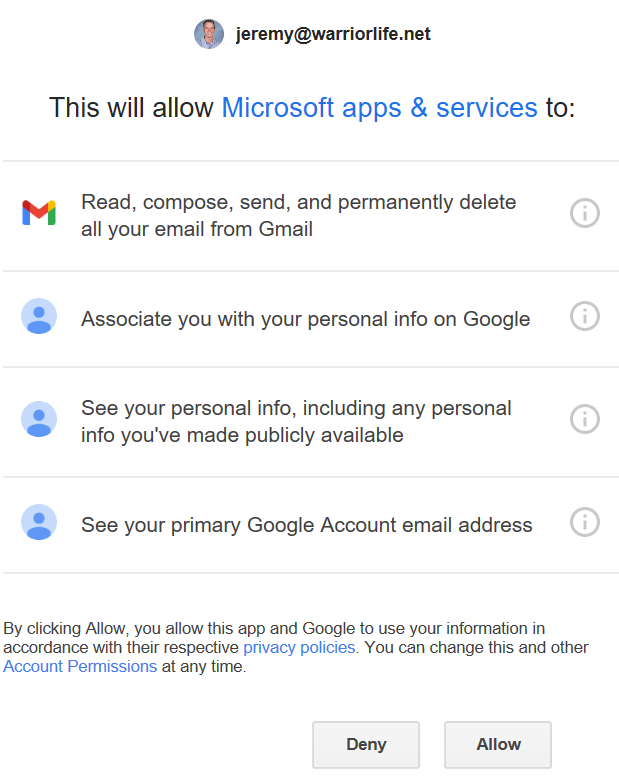Click person icon beside primary Google Account email
This screenshot has width=619, height=780.
coord(39,522)
